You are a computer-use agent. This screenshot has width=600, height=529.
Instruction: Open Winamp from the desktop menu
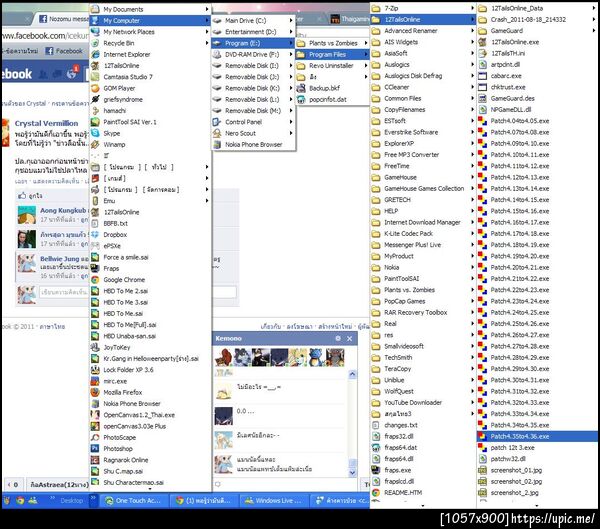pos(114,145)
